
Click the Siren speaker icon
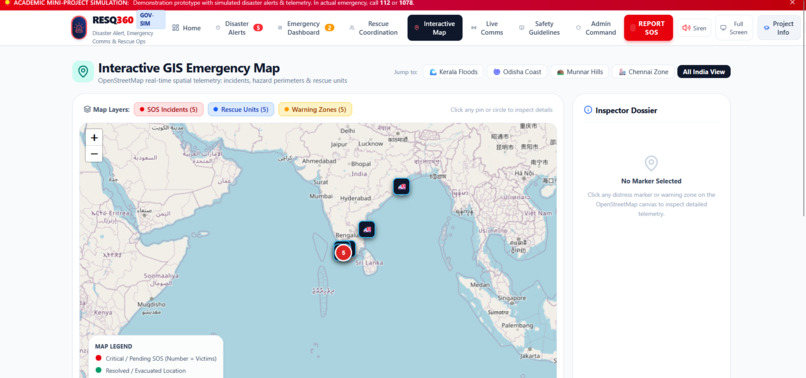[686, 28]
